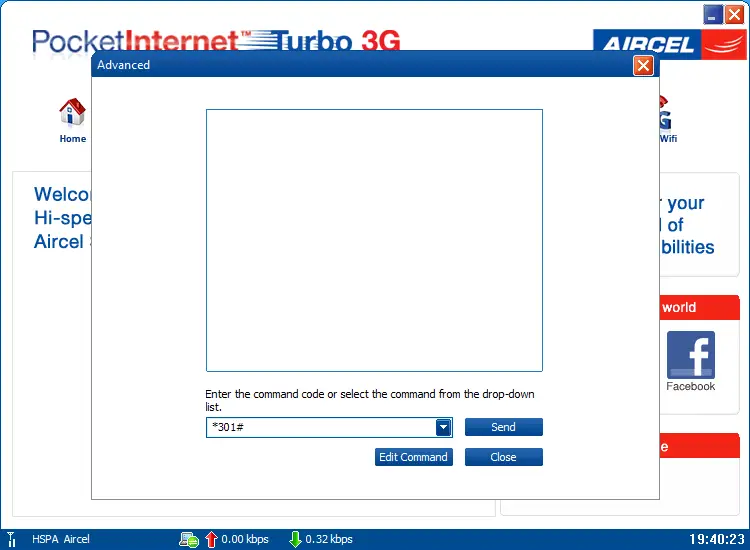The image size is (750, 550).
Task: Click the red 'world' panel header
Action: point(700,308)
